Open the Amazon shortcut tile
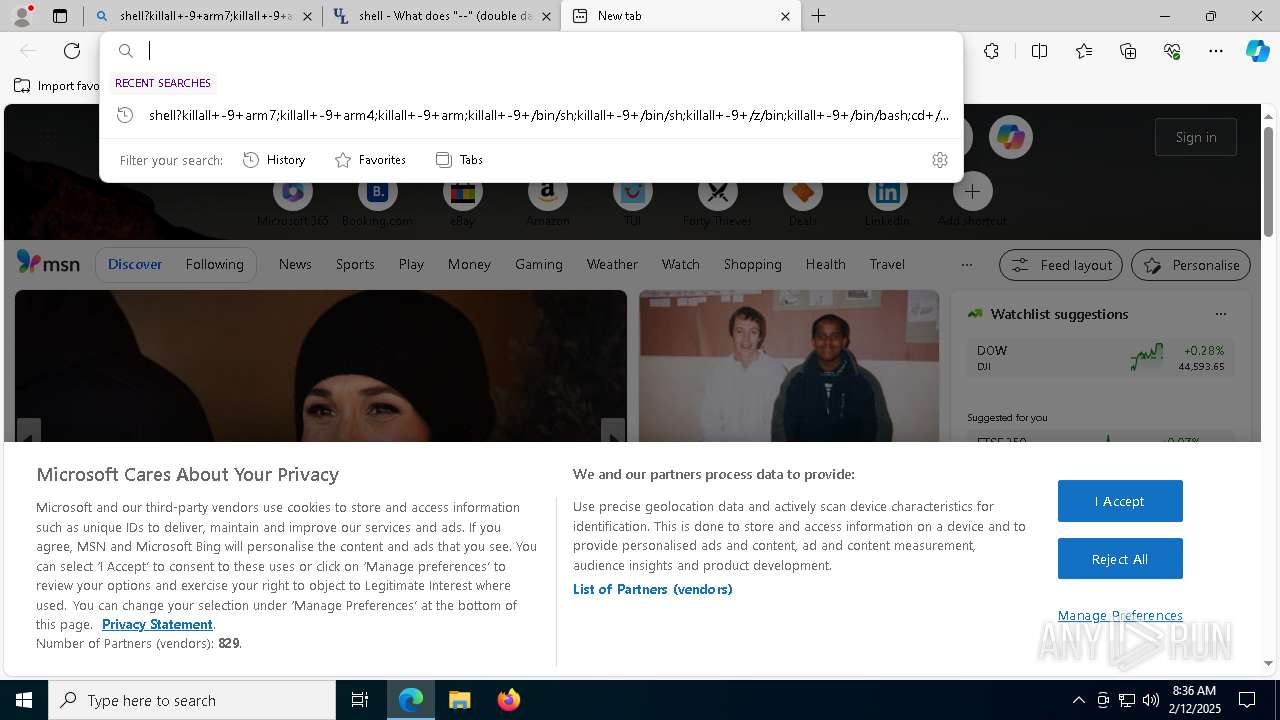 (x=547, y=191)
